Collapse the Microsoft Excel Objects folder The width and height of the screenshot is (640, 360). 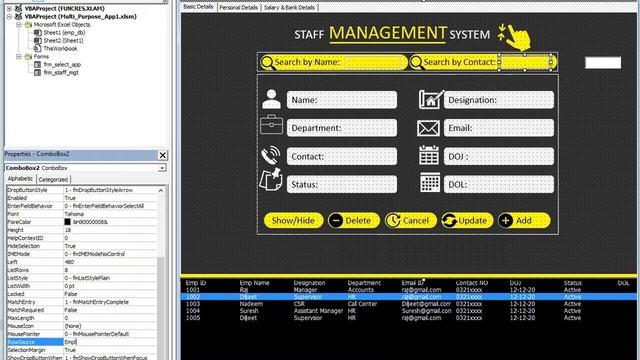(19, 25)
